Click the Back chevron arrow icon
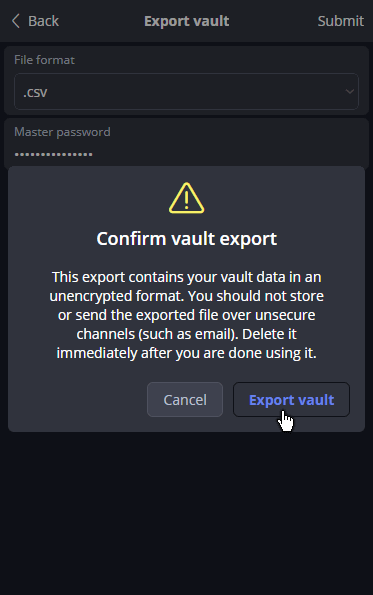 16,21
